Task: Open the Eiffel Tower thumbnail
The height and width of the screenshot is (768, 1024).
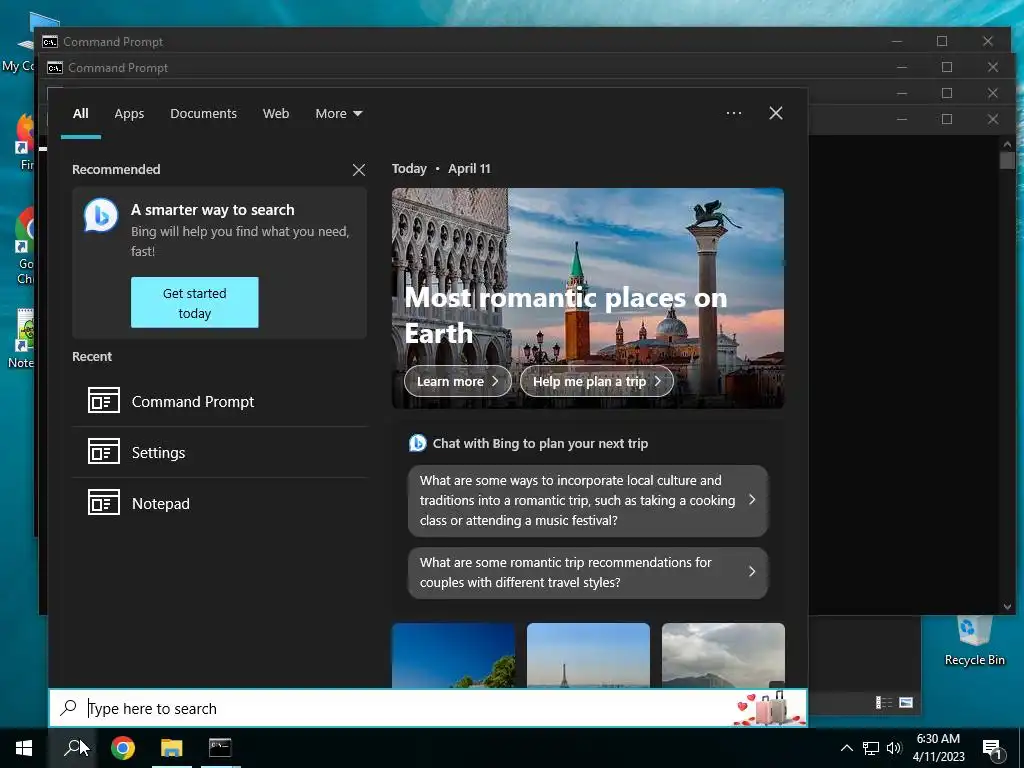Action: [588, 655]
